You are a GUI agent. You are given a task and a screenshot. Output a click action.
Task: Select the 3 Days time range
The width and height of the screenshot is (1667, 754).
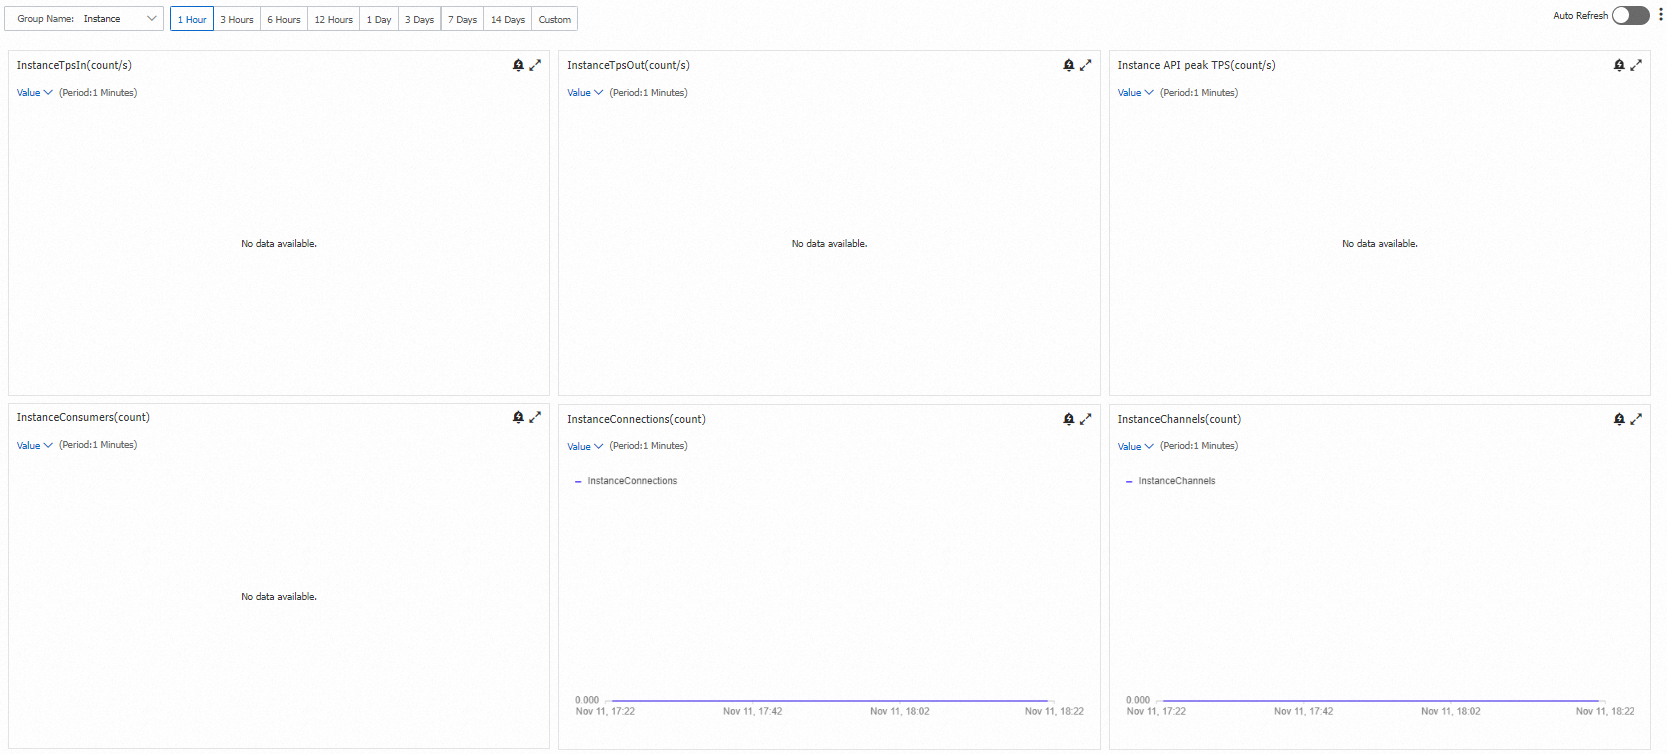tap(420, 19)
